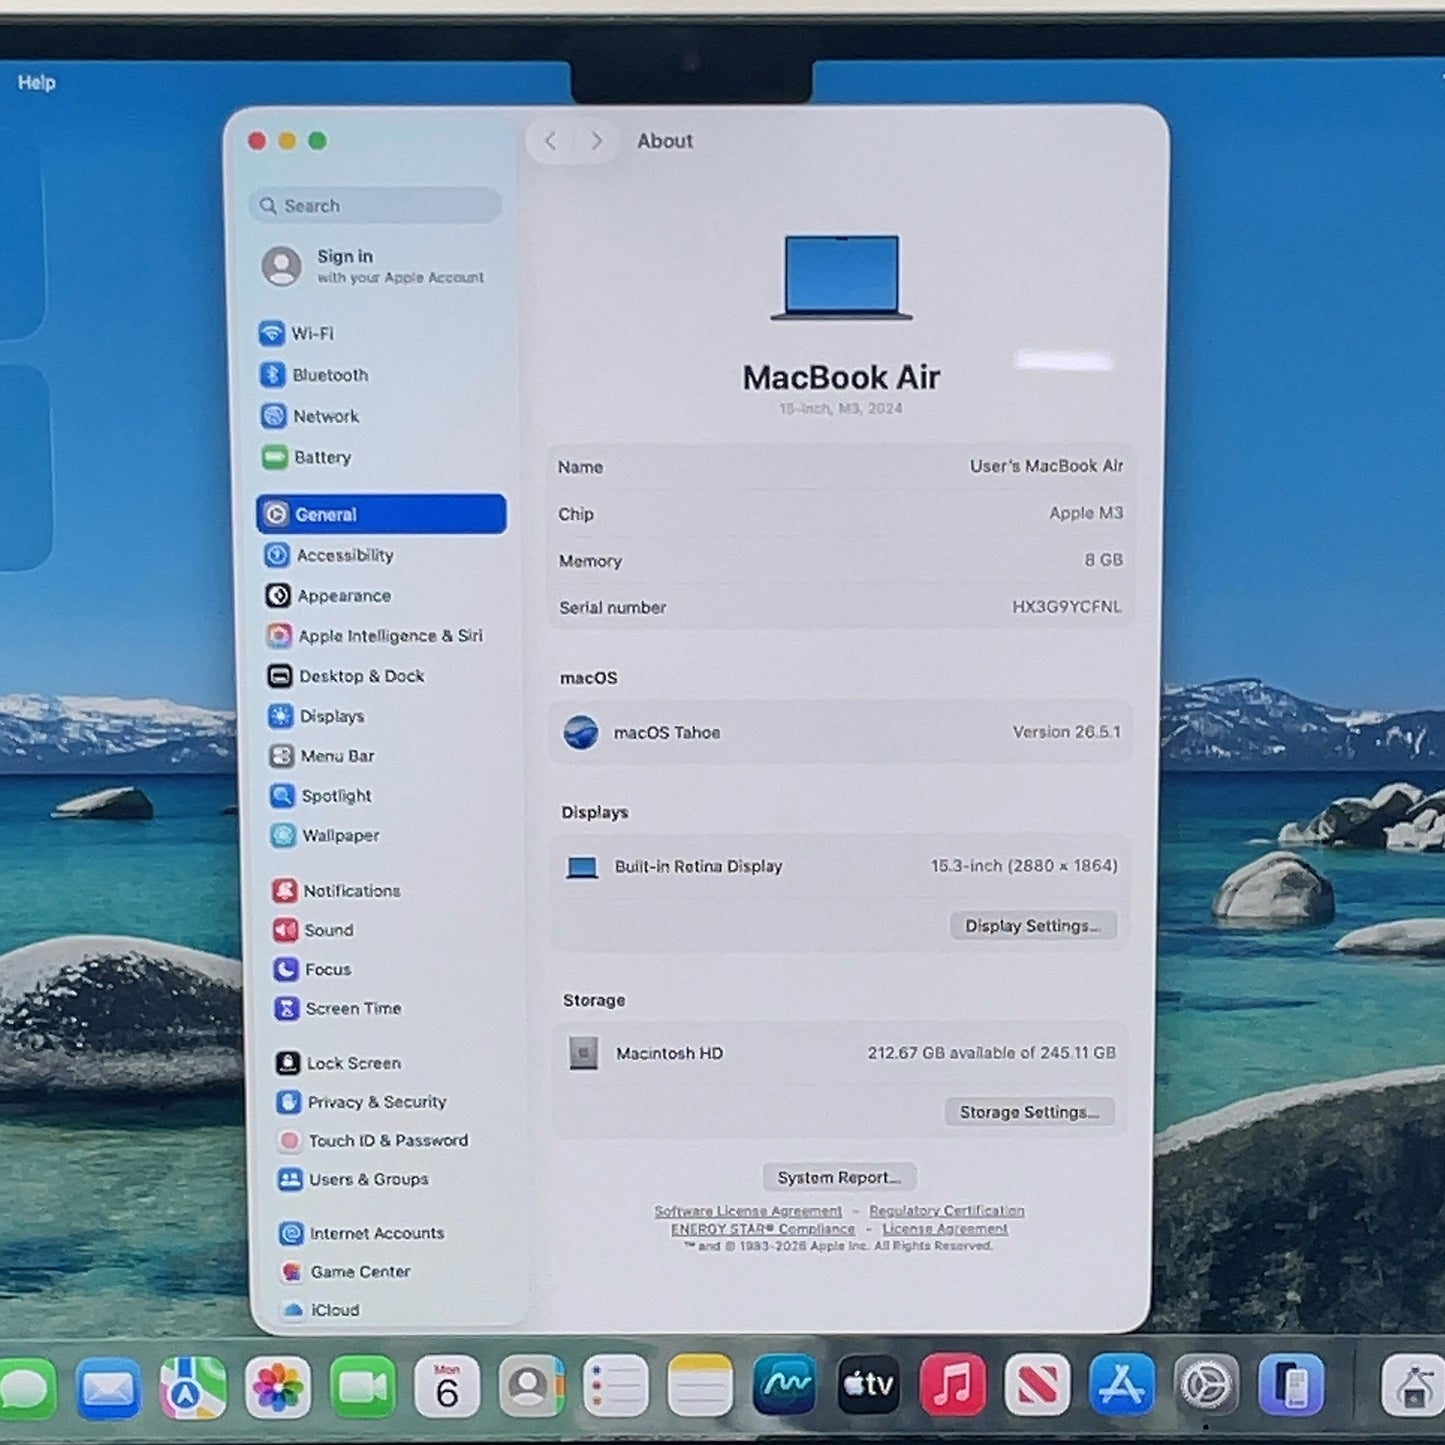Open Apple Intelligence & Siri settings
This screenshot has height=1445, width=1445.
[x=375, y=636]
